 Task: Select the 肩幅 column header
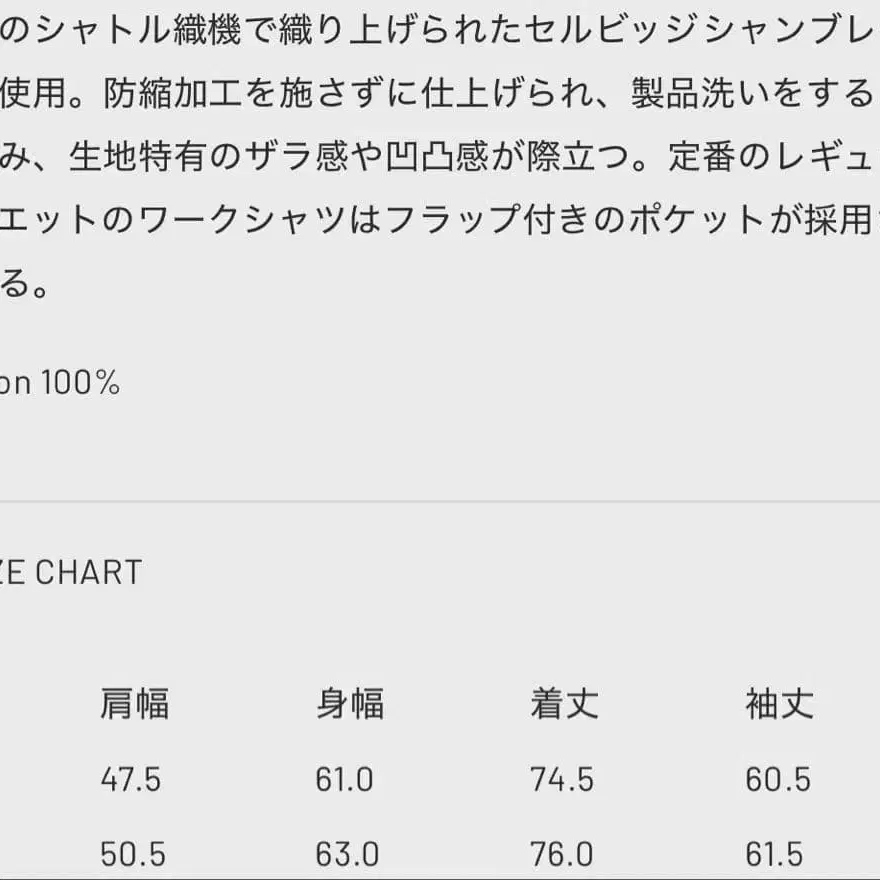click(134, 705)
